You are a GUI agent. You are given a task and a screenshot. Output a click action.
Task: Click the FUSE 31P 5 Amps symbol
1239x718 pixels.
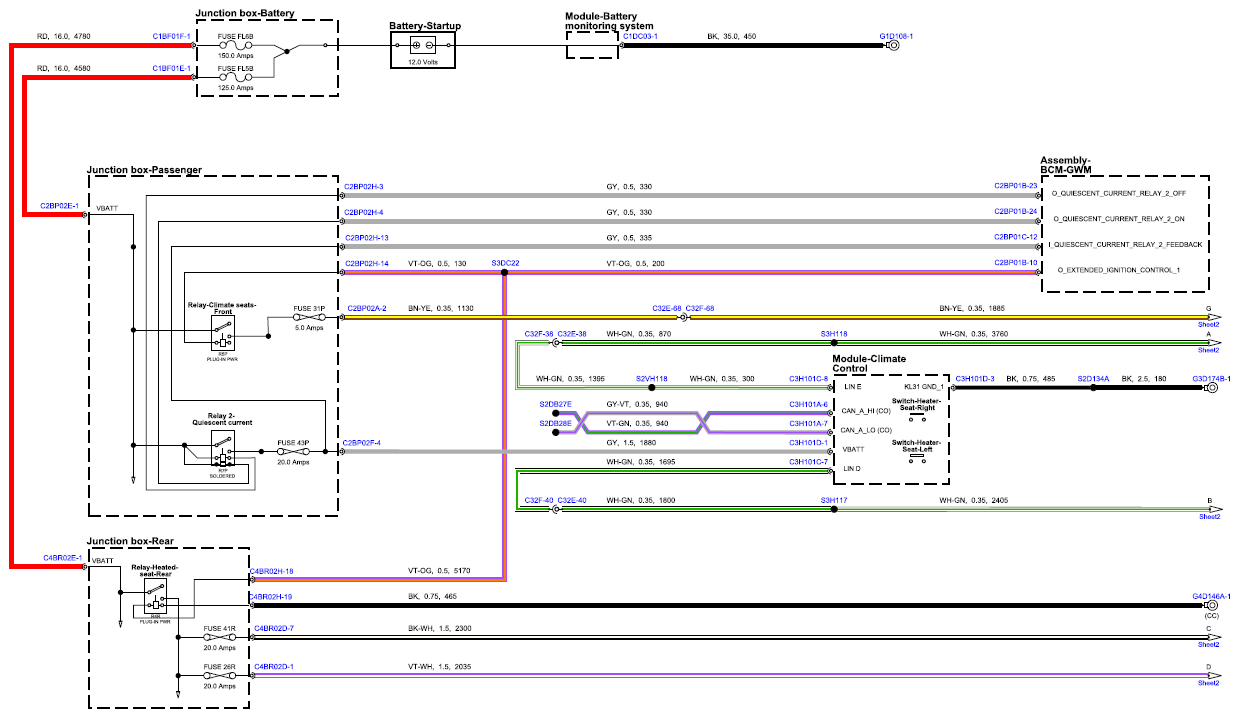pos(308,317)
